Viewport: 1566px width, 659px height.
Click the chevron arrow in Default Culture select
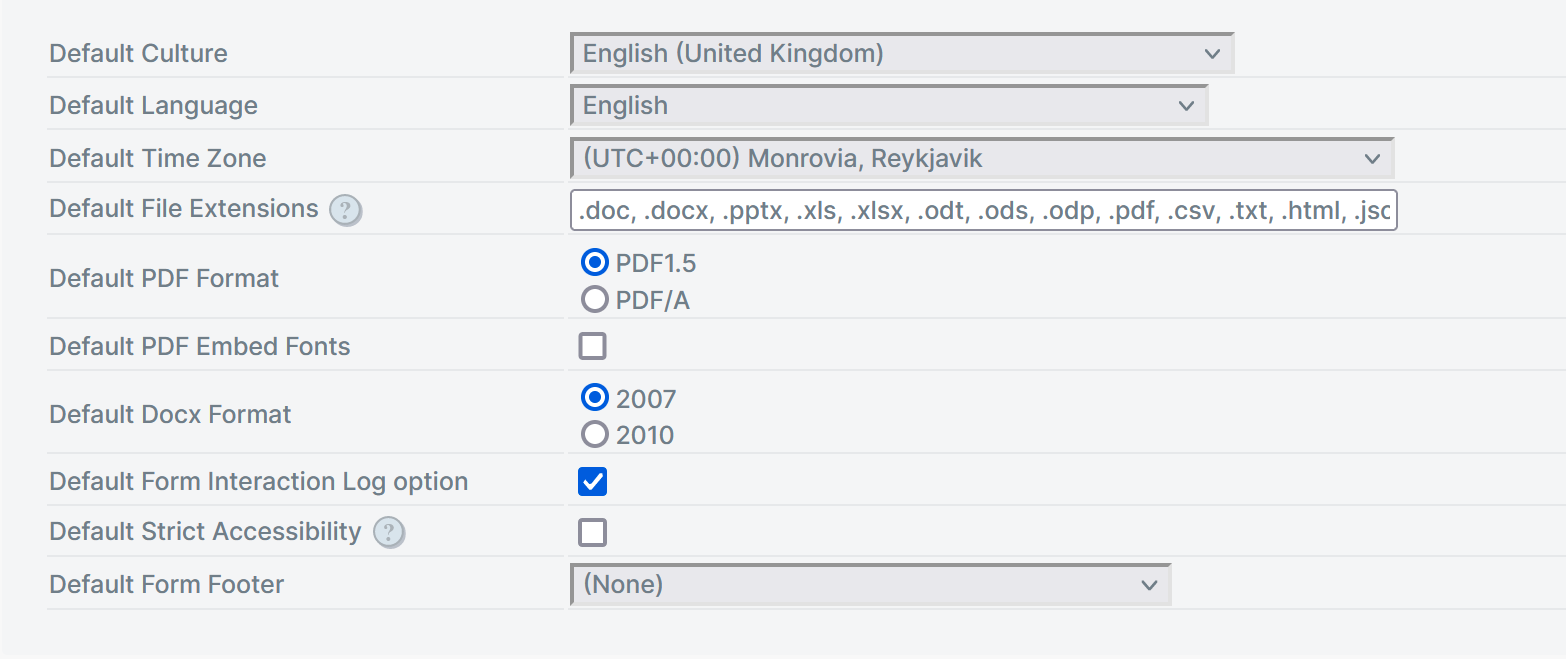tap(1212, 54)
